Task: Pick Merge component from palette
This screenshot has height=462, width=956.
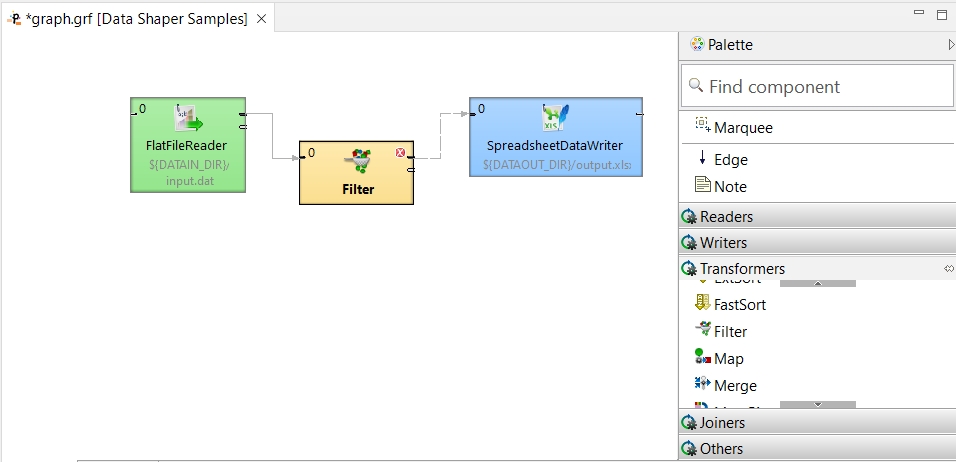Action: [x=726, y=385]
